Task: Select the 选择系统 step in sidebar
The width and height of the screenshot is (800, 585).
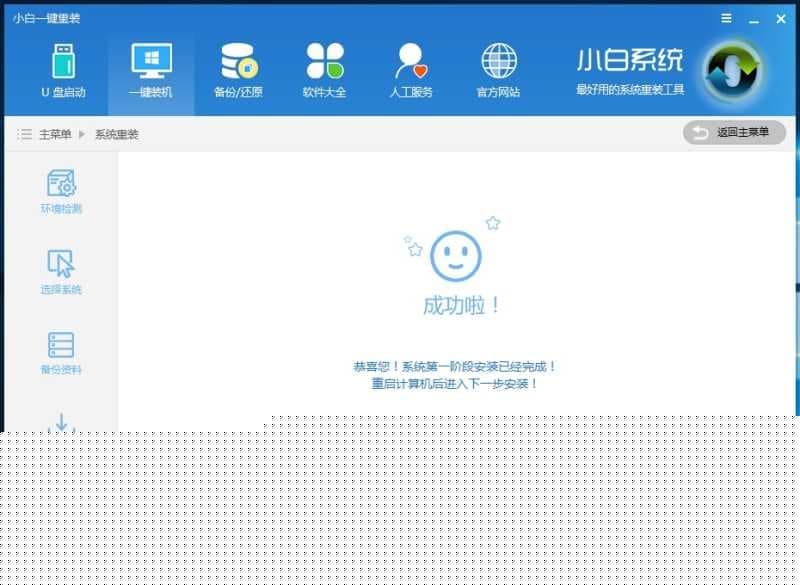Action: coord(61,272)
